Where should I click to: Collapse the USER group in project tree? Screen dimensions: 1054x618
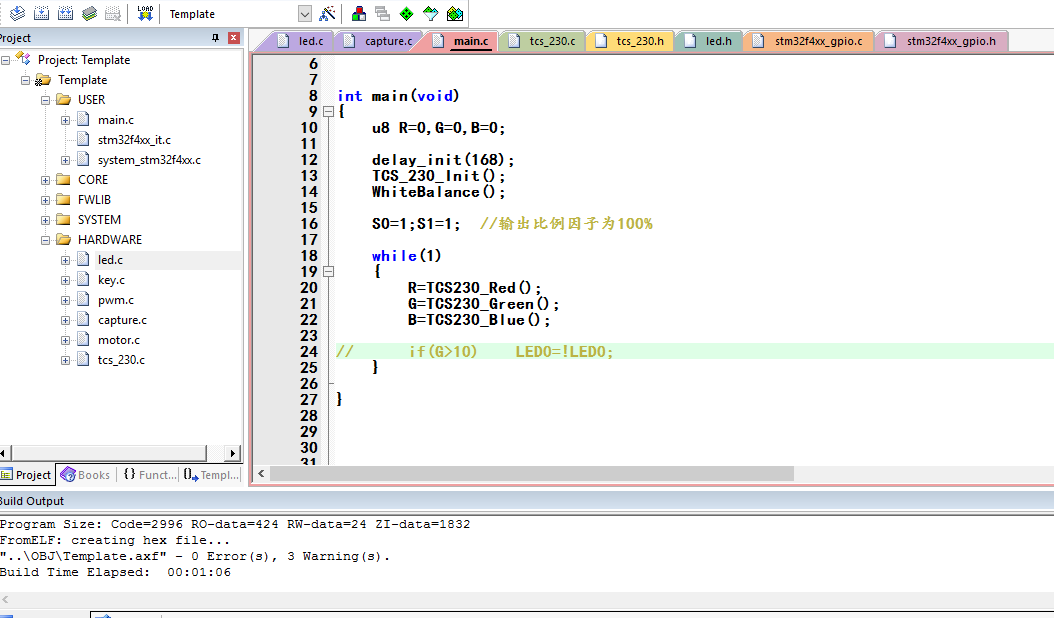[x=46, y=100]
